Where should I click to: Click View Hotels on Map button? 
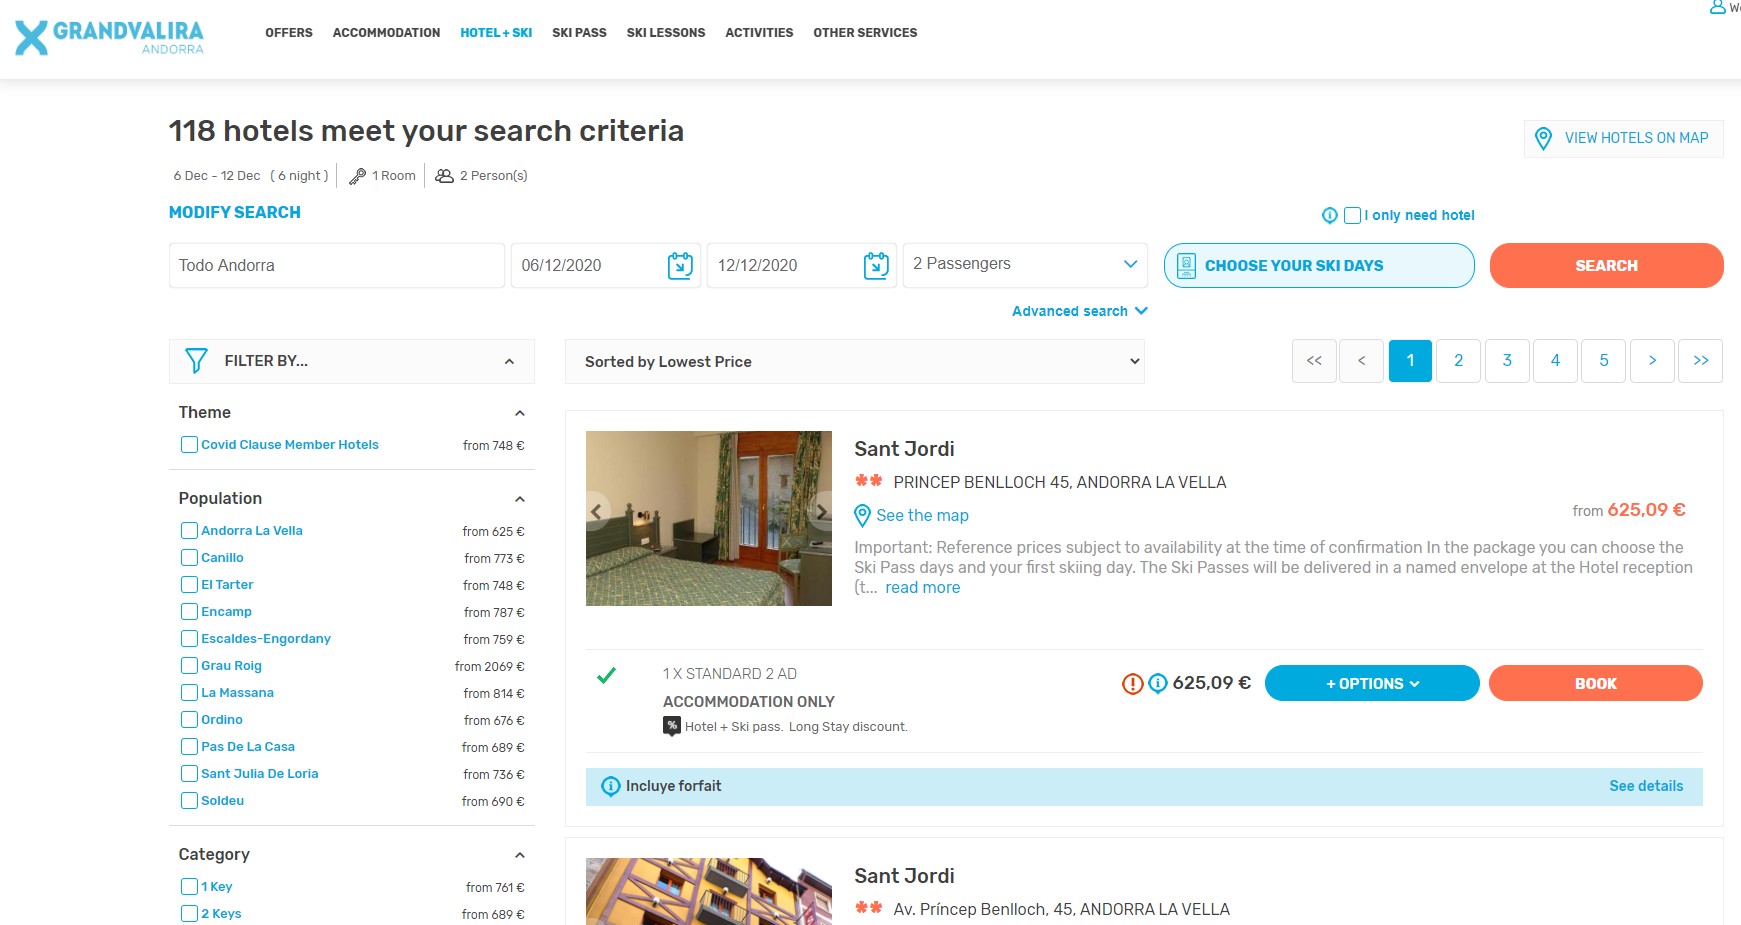tap(1623, 138)
